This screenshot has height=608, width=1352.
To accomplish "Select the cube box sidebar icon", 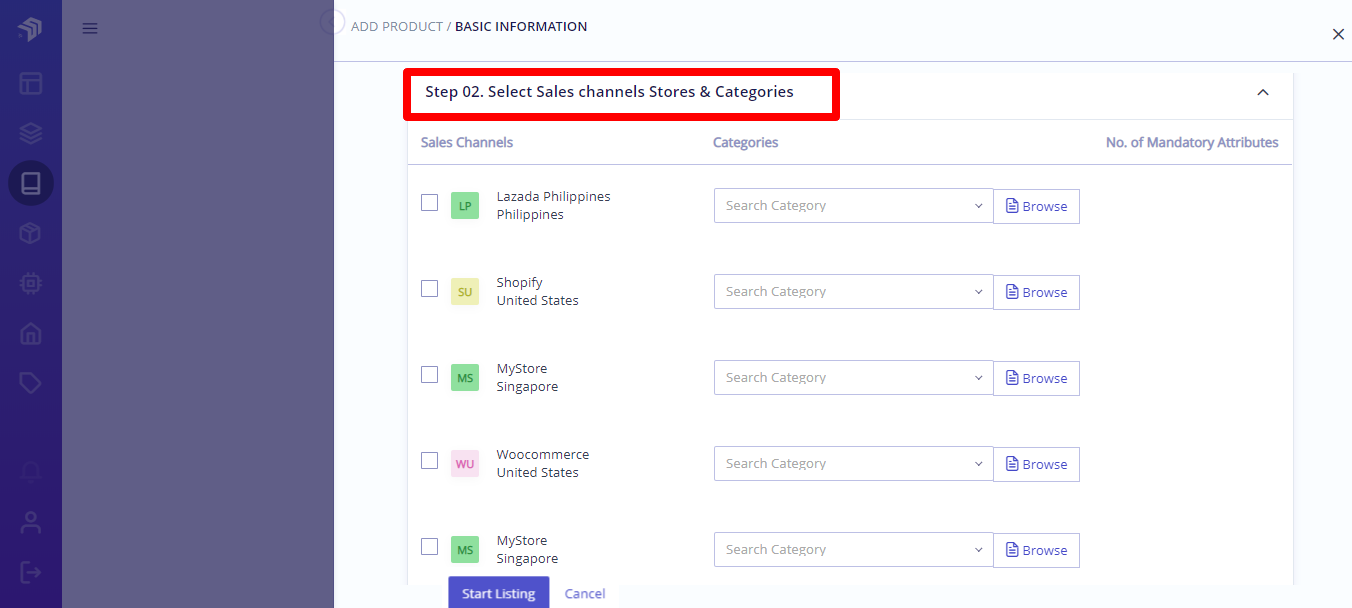I will tap(30, 233).
